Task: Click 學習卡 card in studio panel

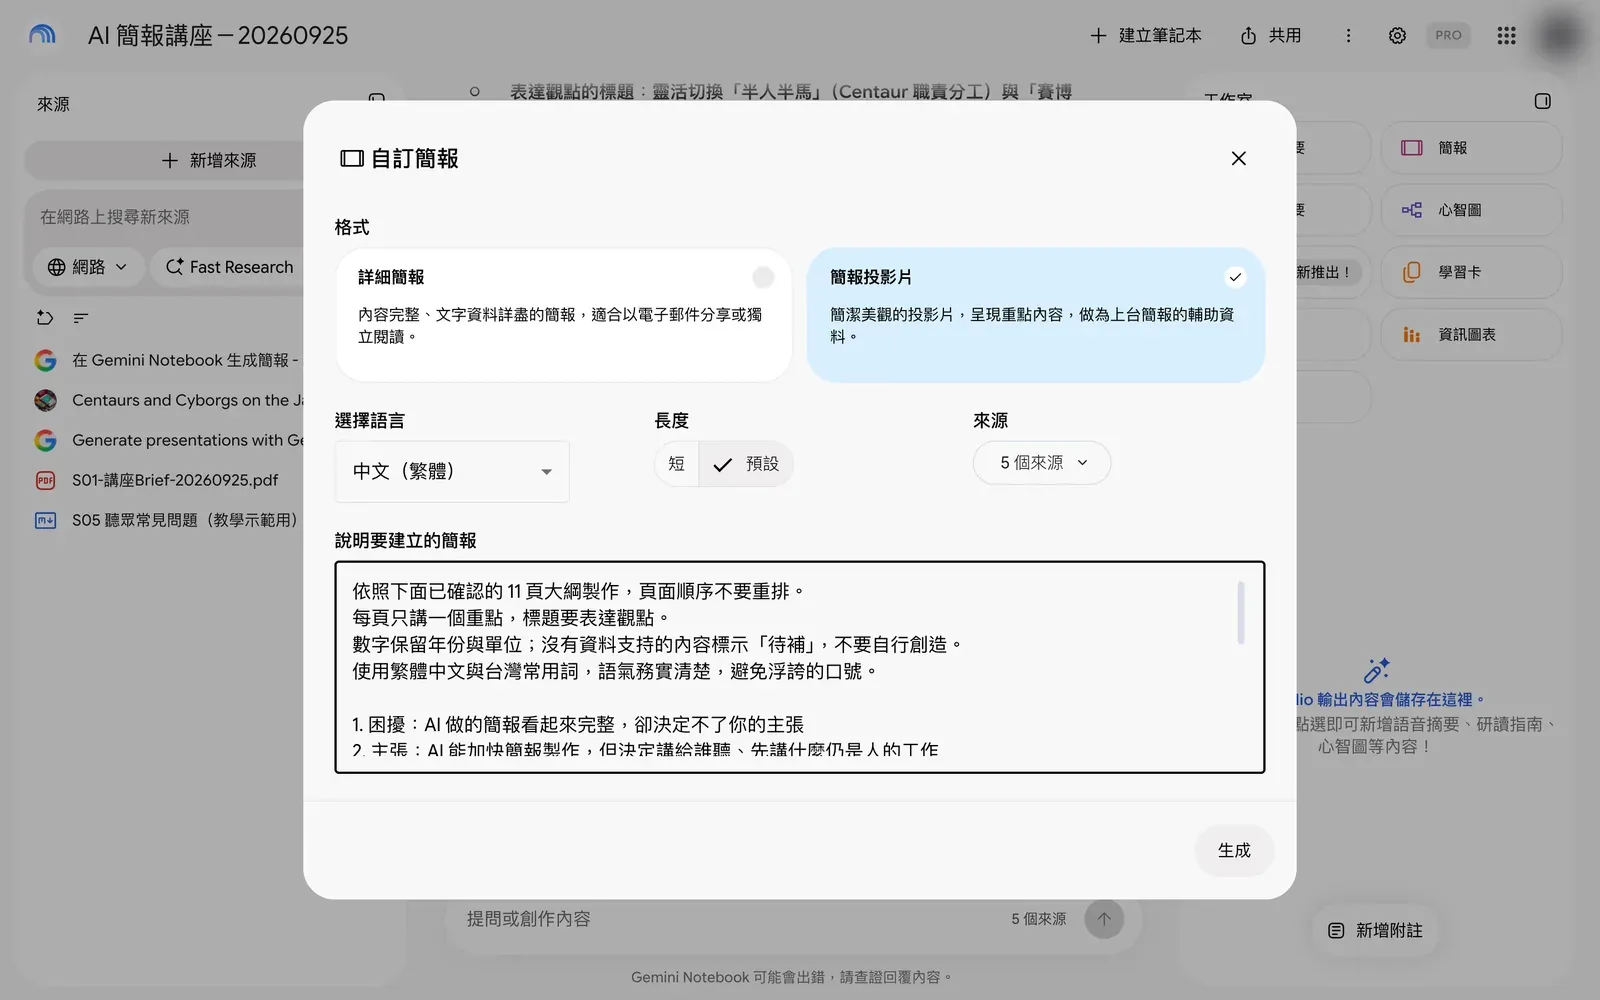Action: (x=1471, y=272)
